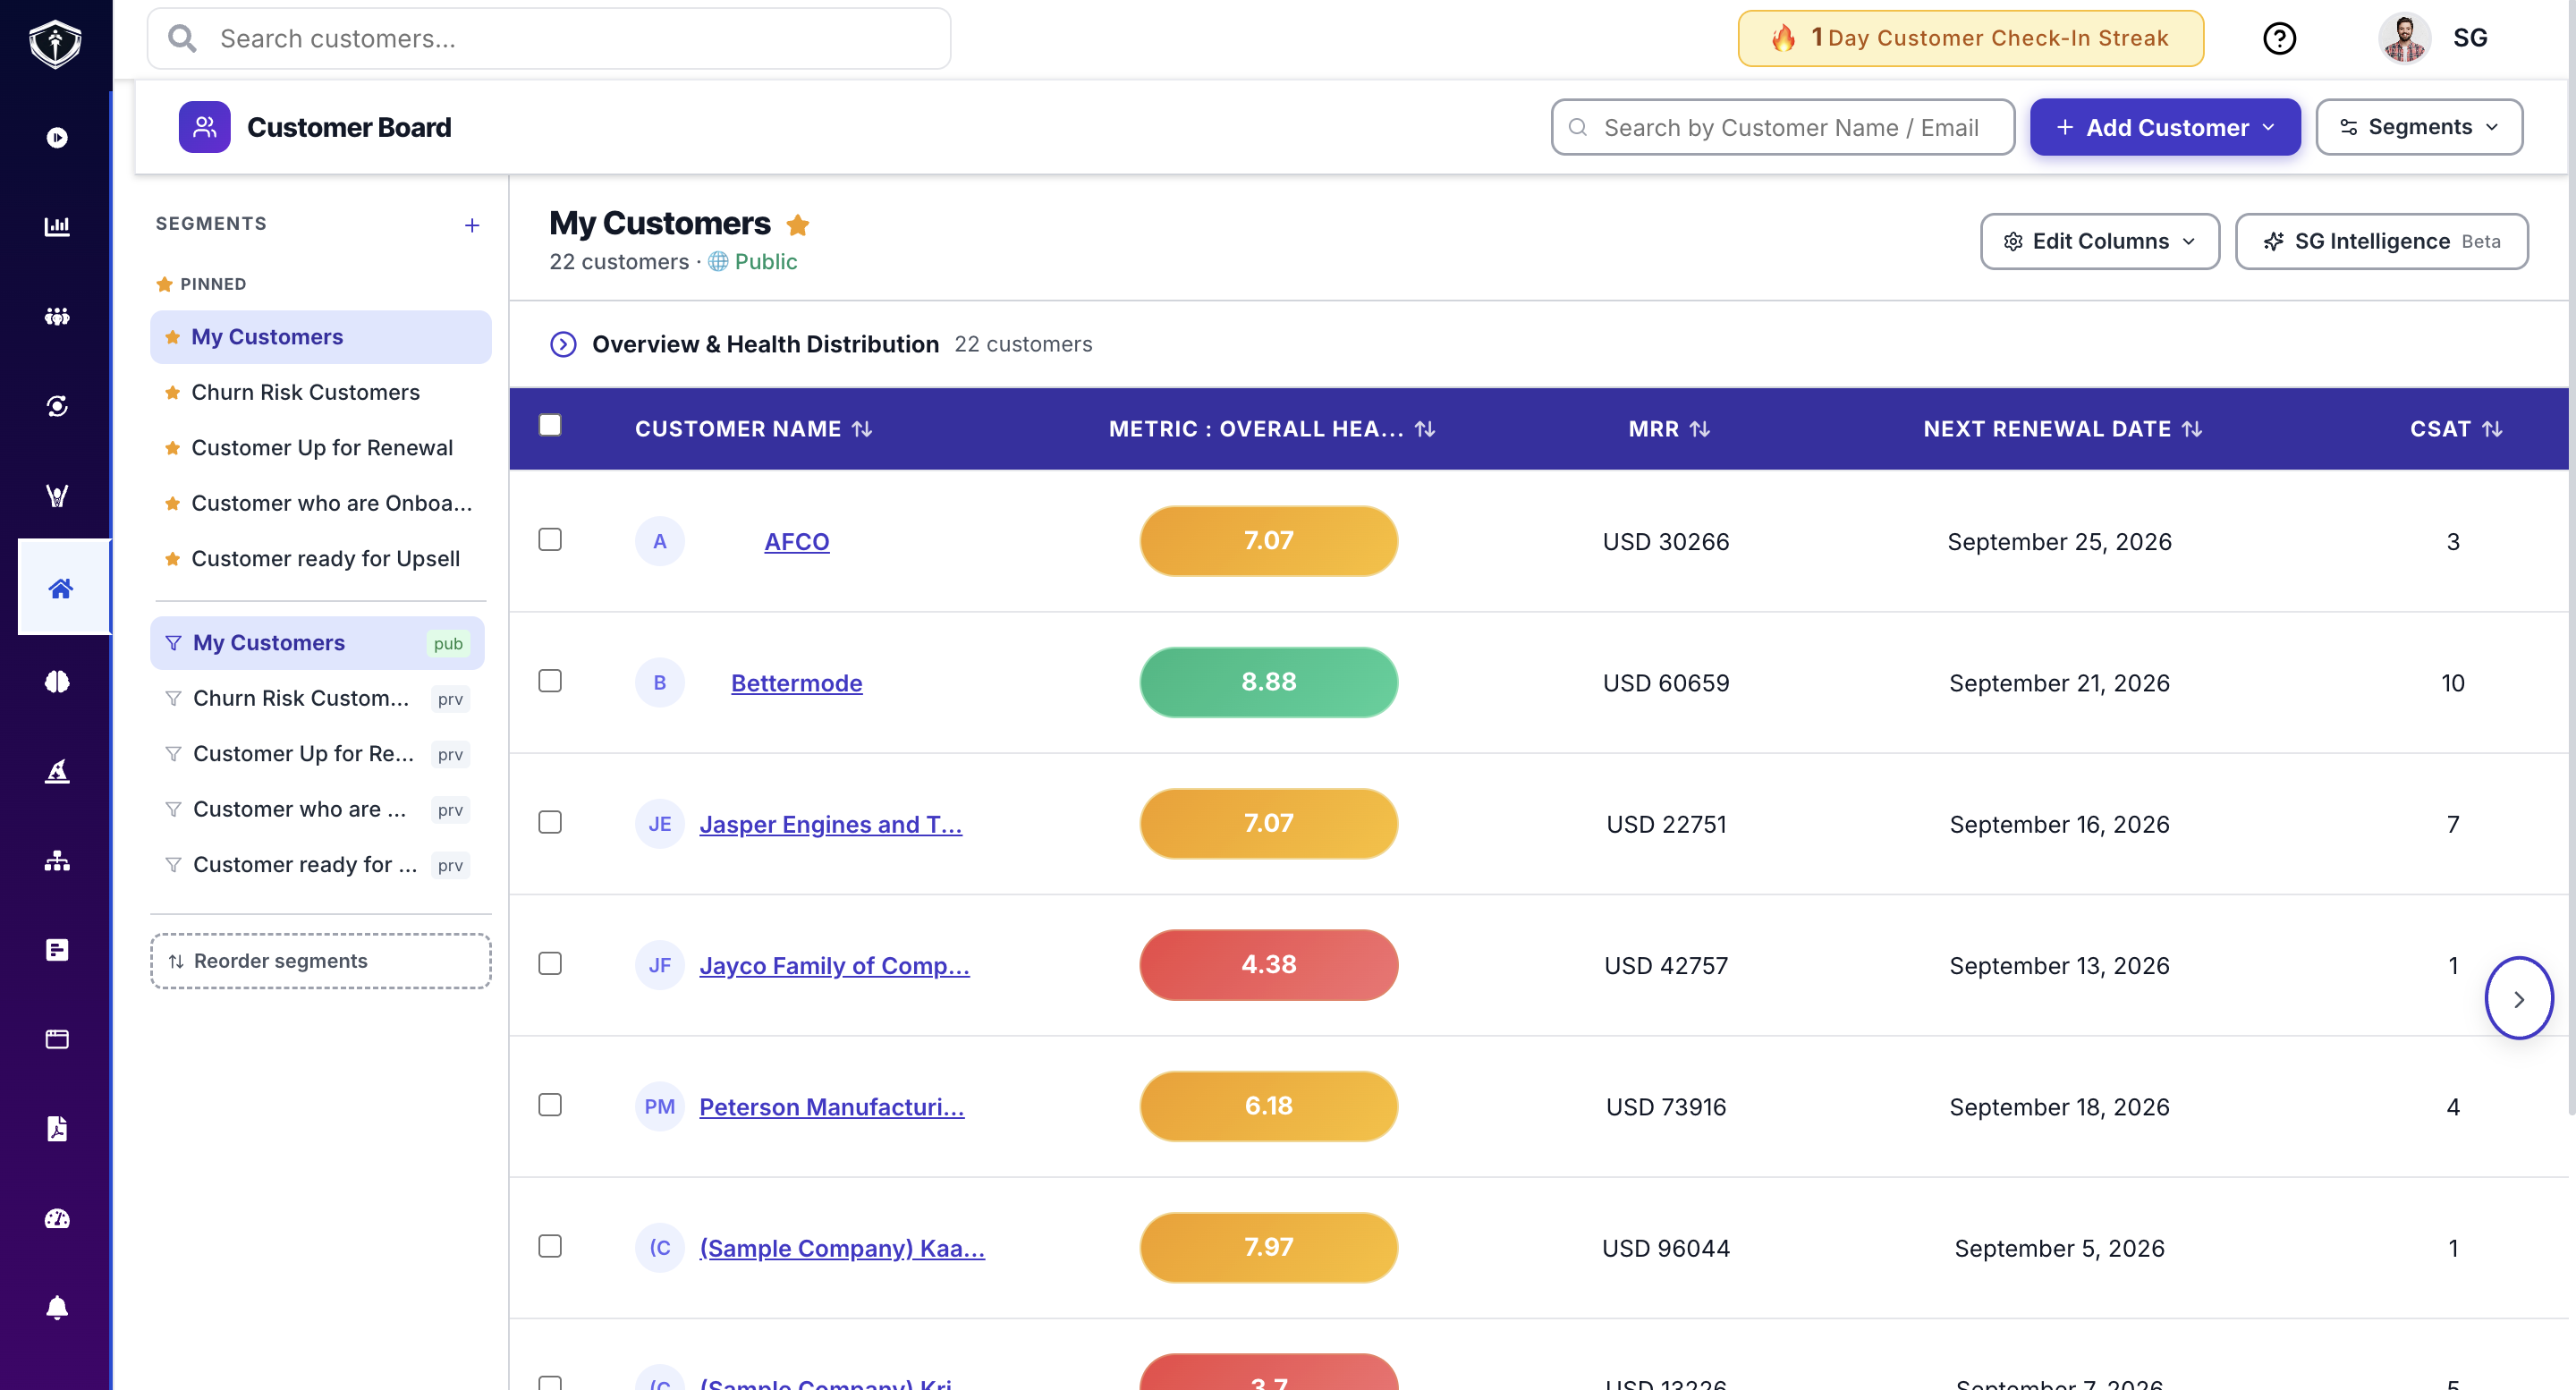Select pinned Customer ready for Upsell segment
Viewport: 2576px width, 1390px height.
[x=321, y=558]
